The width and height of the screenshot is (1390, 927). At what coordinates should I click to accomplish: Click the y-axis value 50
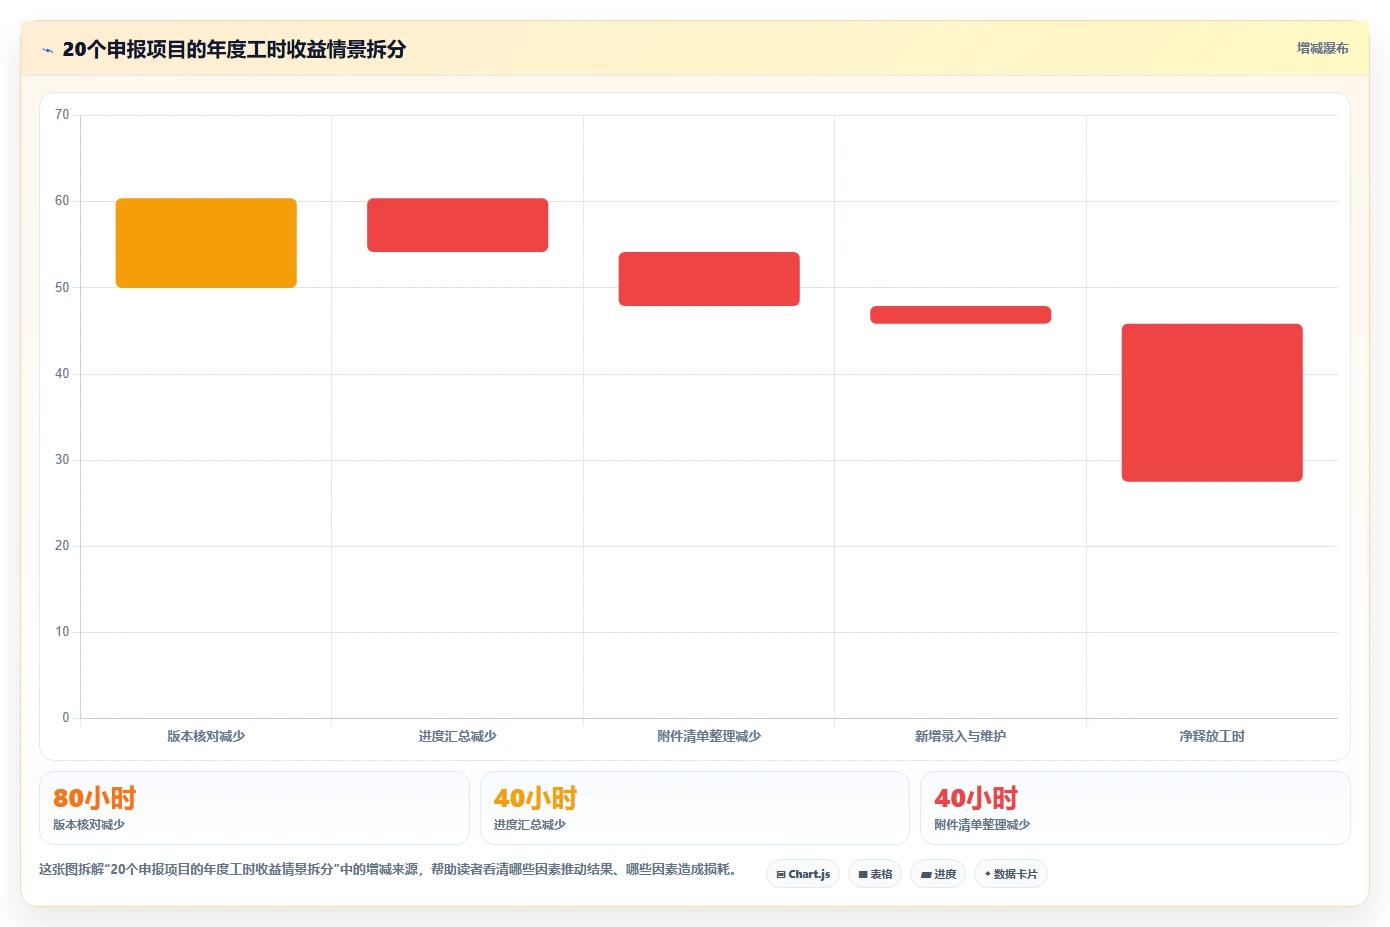click(62, 288)
